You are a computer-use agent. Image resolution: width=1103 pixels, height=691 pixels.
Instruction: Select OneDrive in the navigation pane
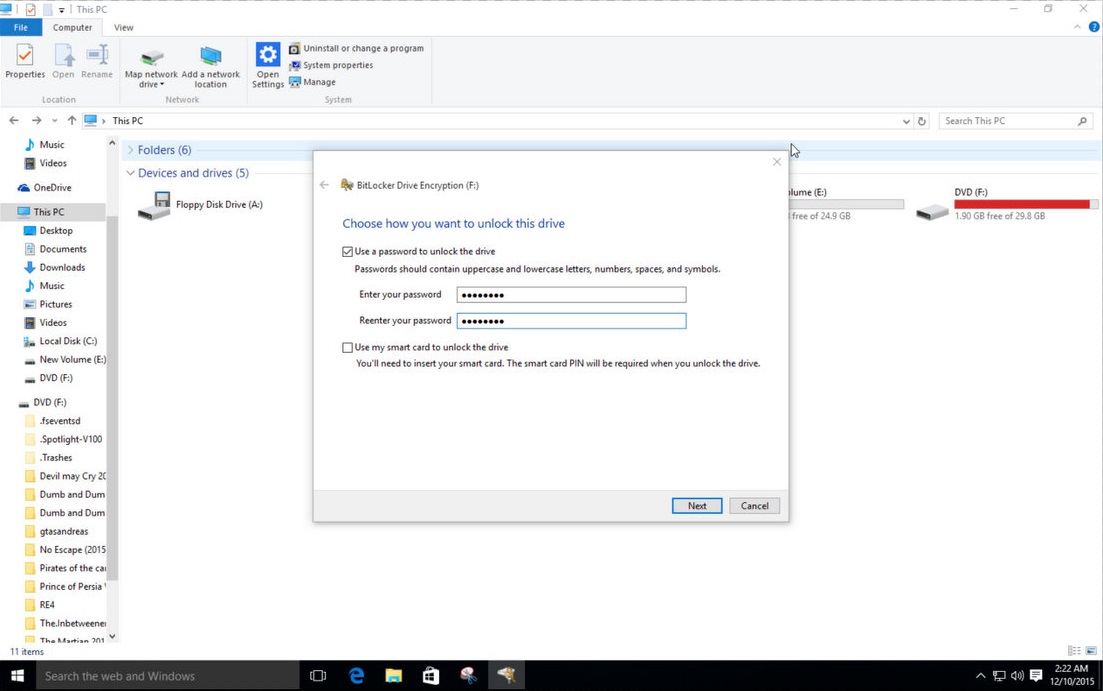44,188
